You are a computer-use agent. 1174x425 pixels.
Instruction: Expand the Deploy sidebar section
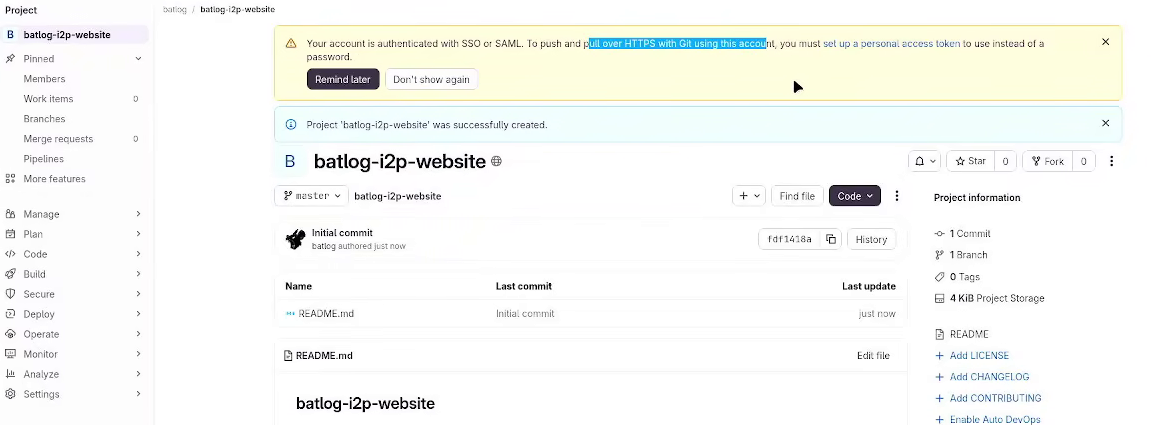click(x=75, y=314)
